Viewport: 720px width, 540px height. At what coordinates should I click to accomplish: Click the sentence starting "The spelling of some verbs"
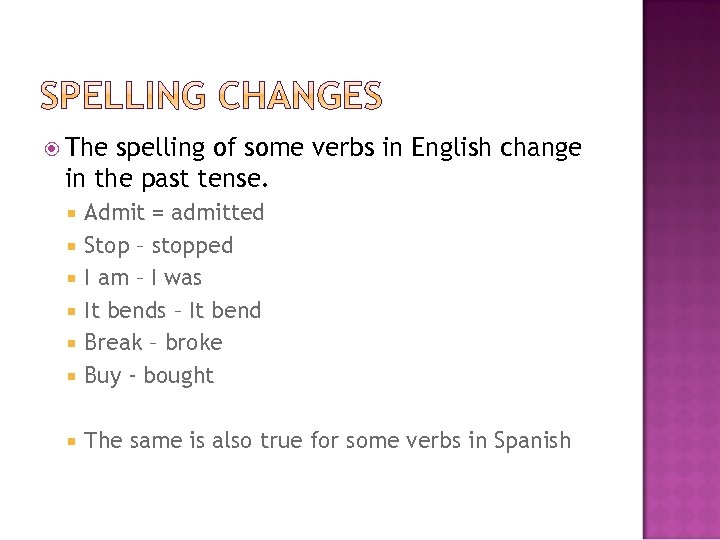click(x=324, y=149)
